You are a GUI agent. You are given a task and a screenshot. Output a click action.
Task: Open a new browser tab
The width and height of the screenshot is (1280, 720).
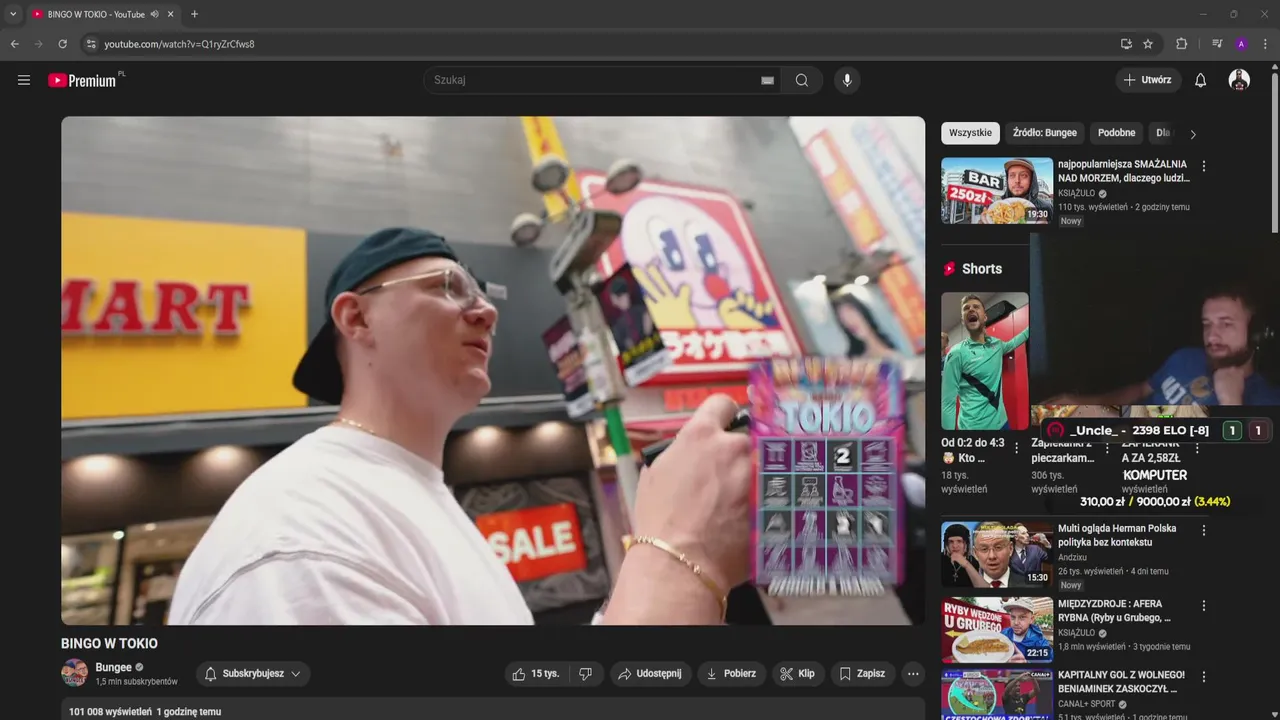click(194, 14)
